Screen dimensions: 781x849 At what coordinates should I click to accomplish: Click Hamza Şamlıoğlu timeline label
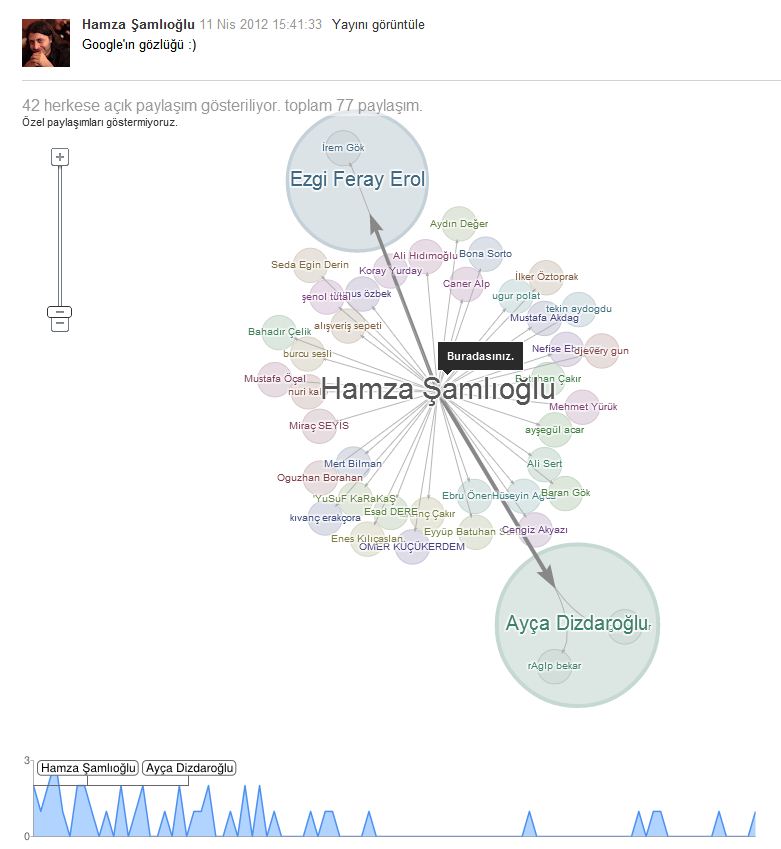[x=88, y=768]
